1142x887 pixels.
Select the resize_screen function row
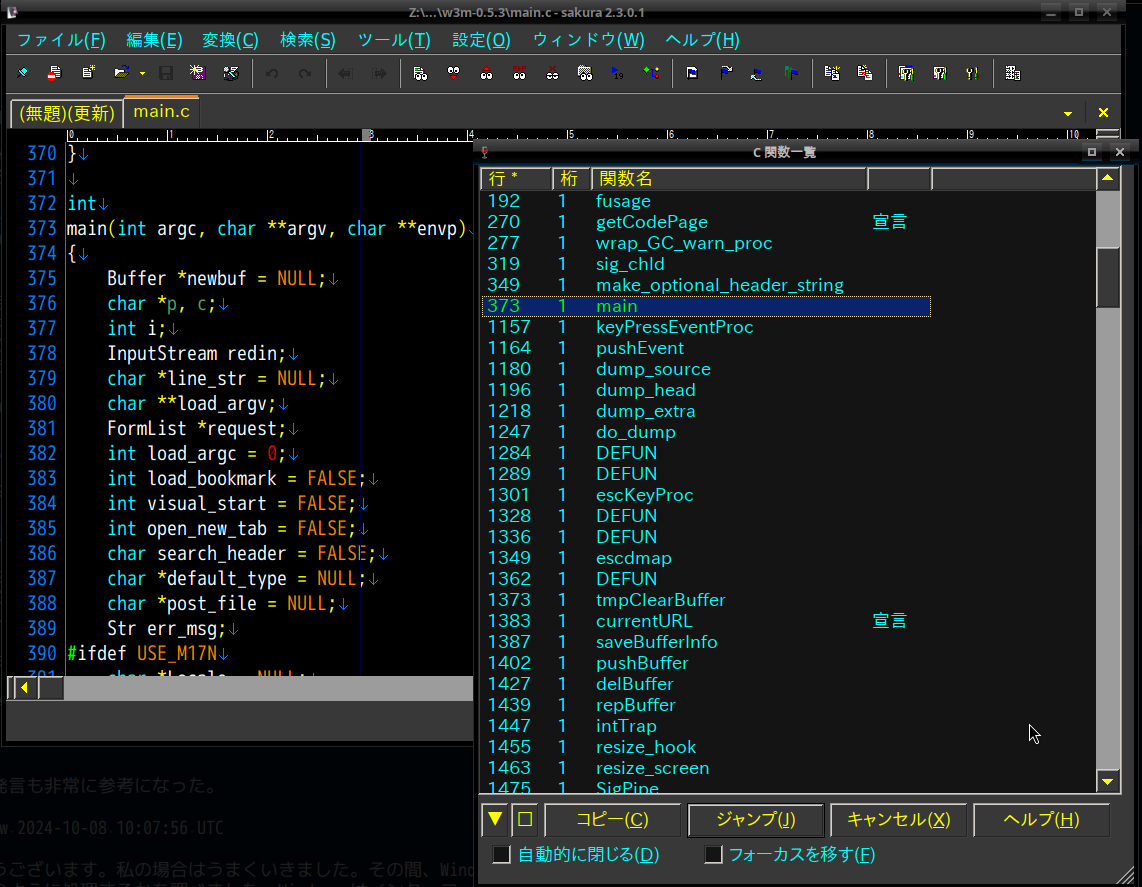click(x=706, y=768)
